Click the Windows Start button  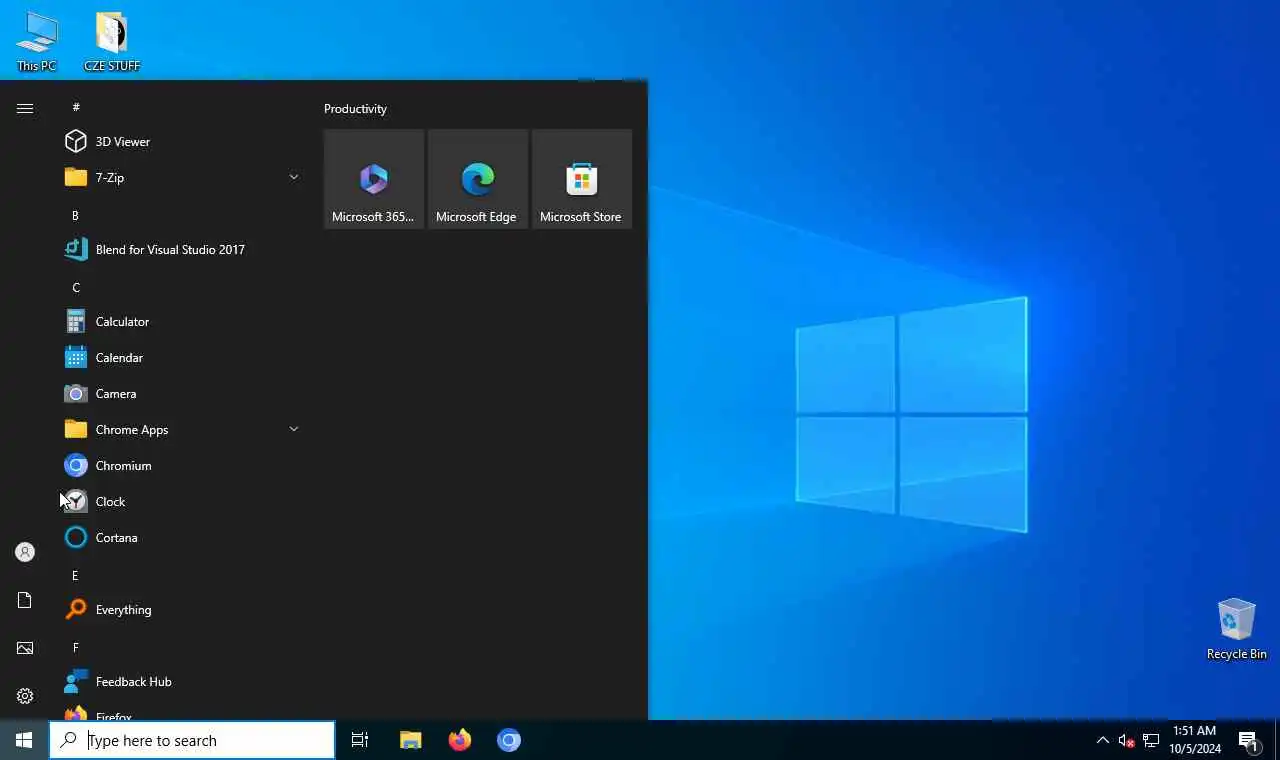click(24, 740)
